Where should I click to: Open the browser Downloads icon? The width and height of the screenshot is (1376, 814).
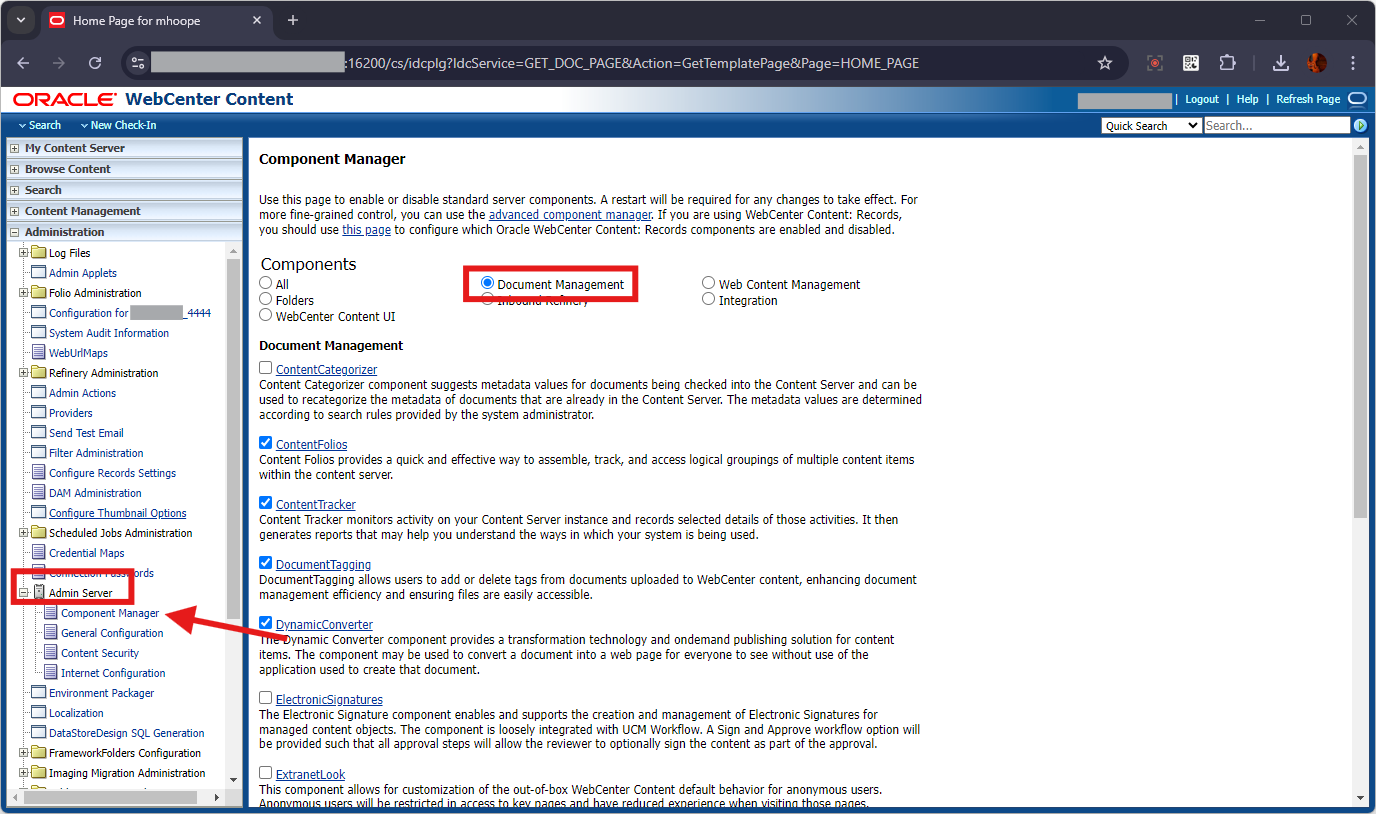pos(1280,63)
